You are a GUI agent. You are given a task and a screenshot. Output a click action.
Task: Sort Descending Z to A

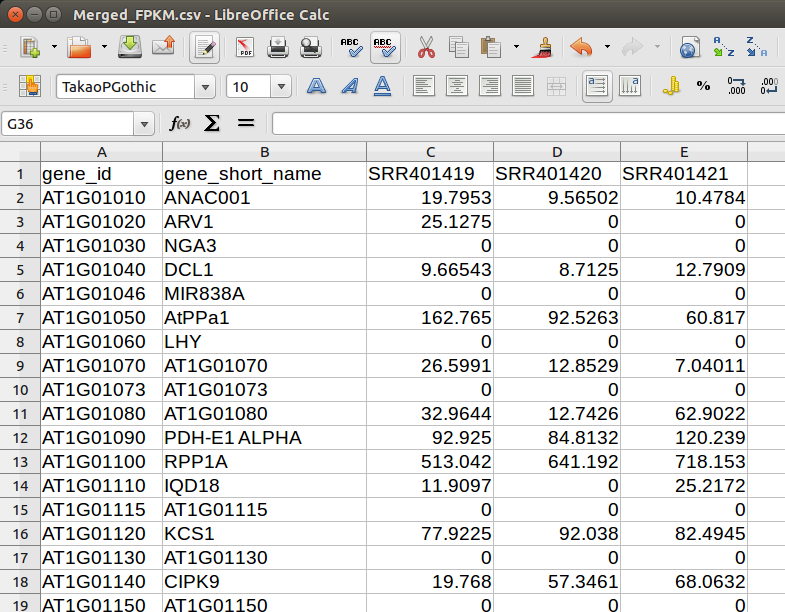[x=757, y=48]
